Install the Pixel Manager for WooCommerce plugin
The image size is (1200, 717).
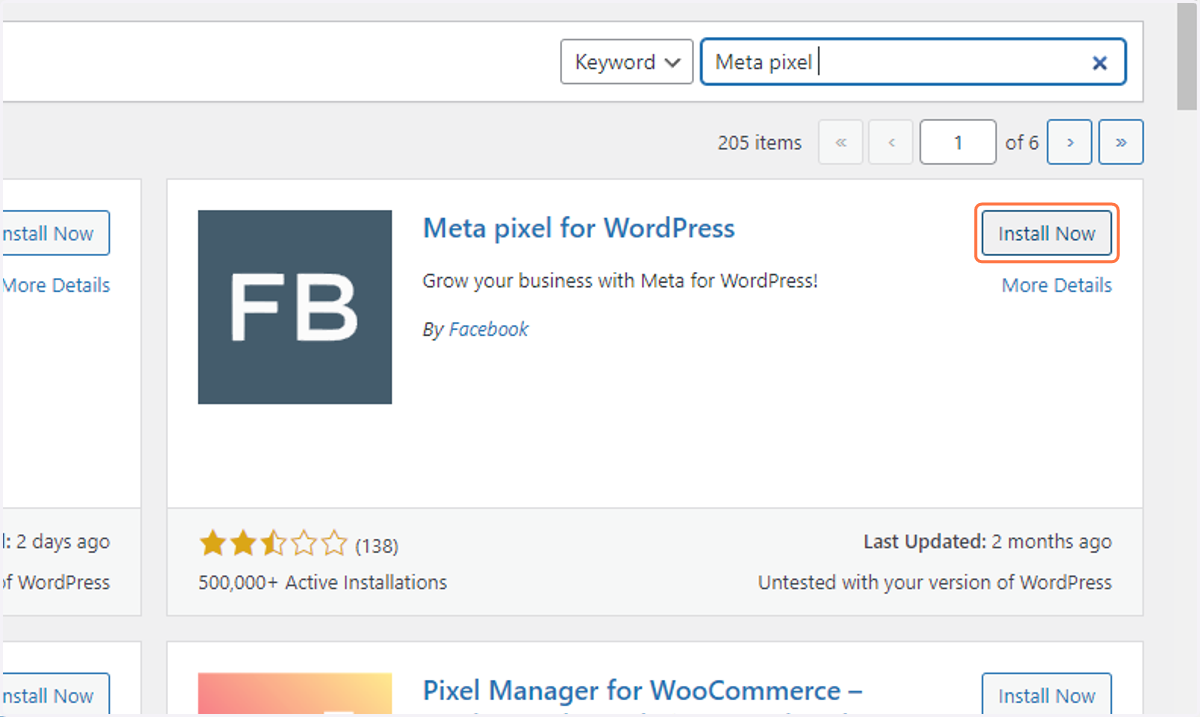click(1047, 696)
